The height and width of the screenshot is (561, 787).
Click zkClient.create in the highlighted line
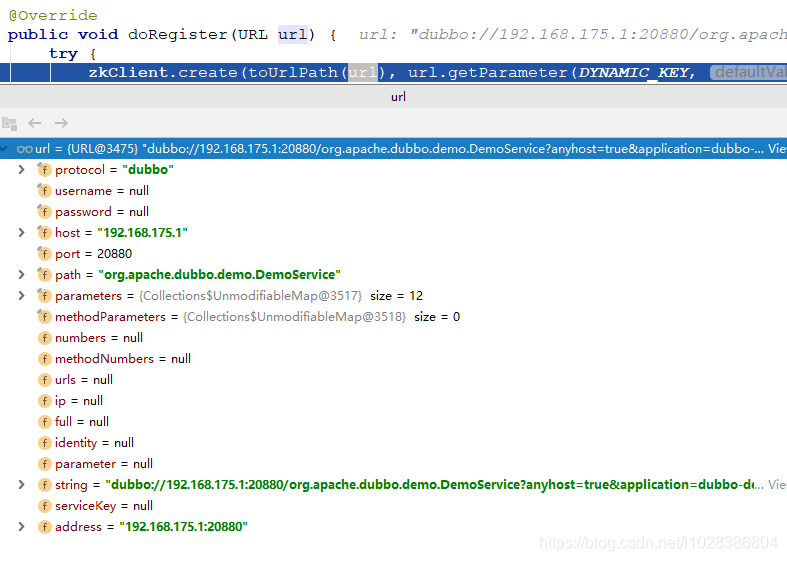tap(163, 73)
